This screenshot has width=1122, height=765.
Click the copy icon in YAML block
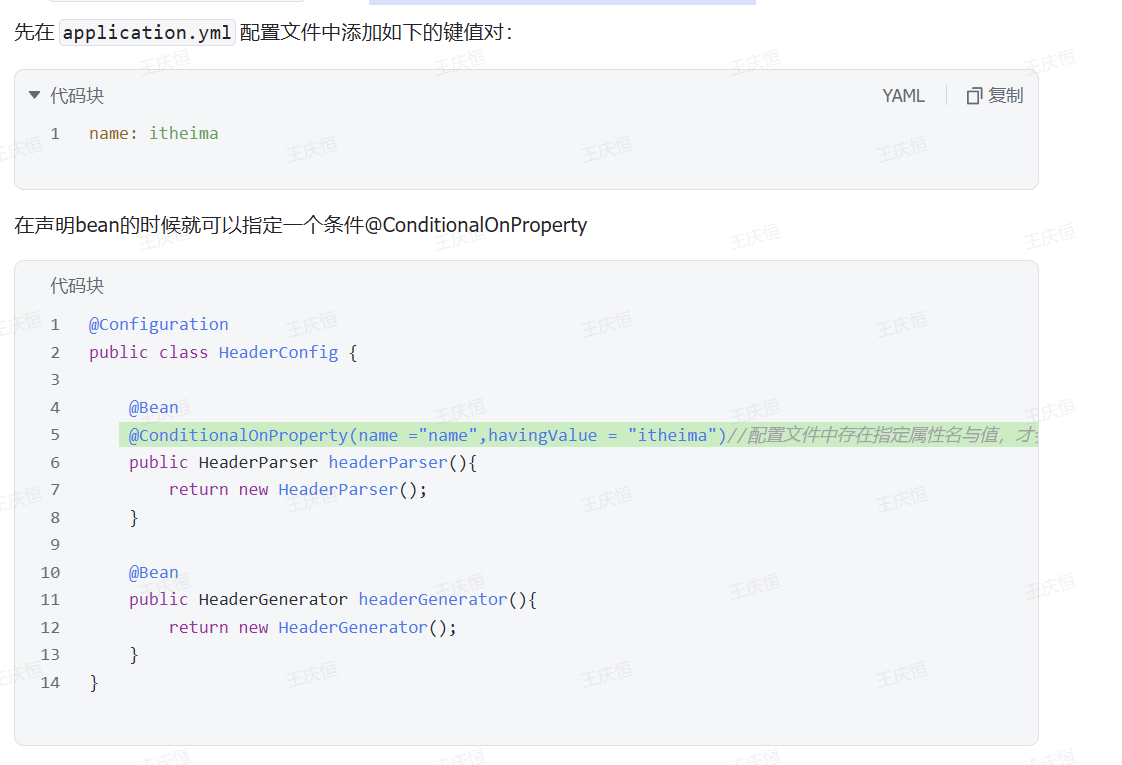[x=974, y=96]
